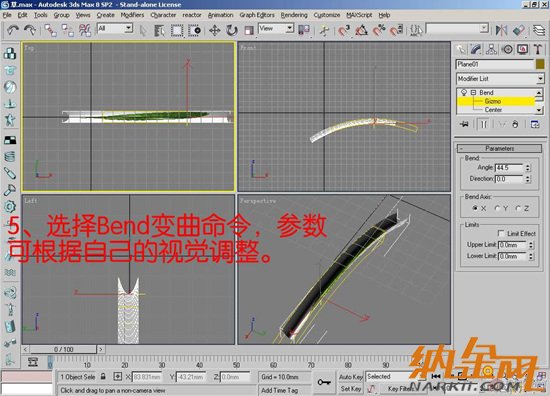Click the Redo arrow icon

(x=30, y=30)
